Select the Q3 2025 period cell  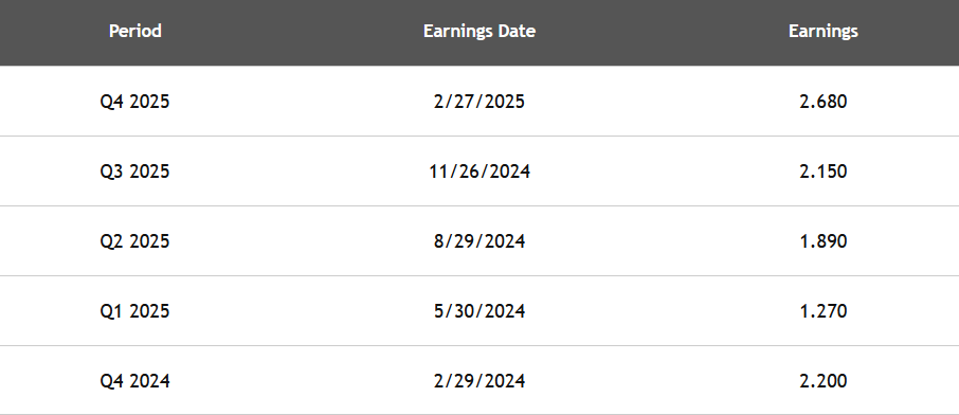pos(135,171)
